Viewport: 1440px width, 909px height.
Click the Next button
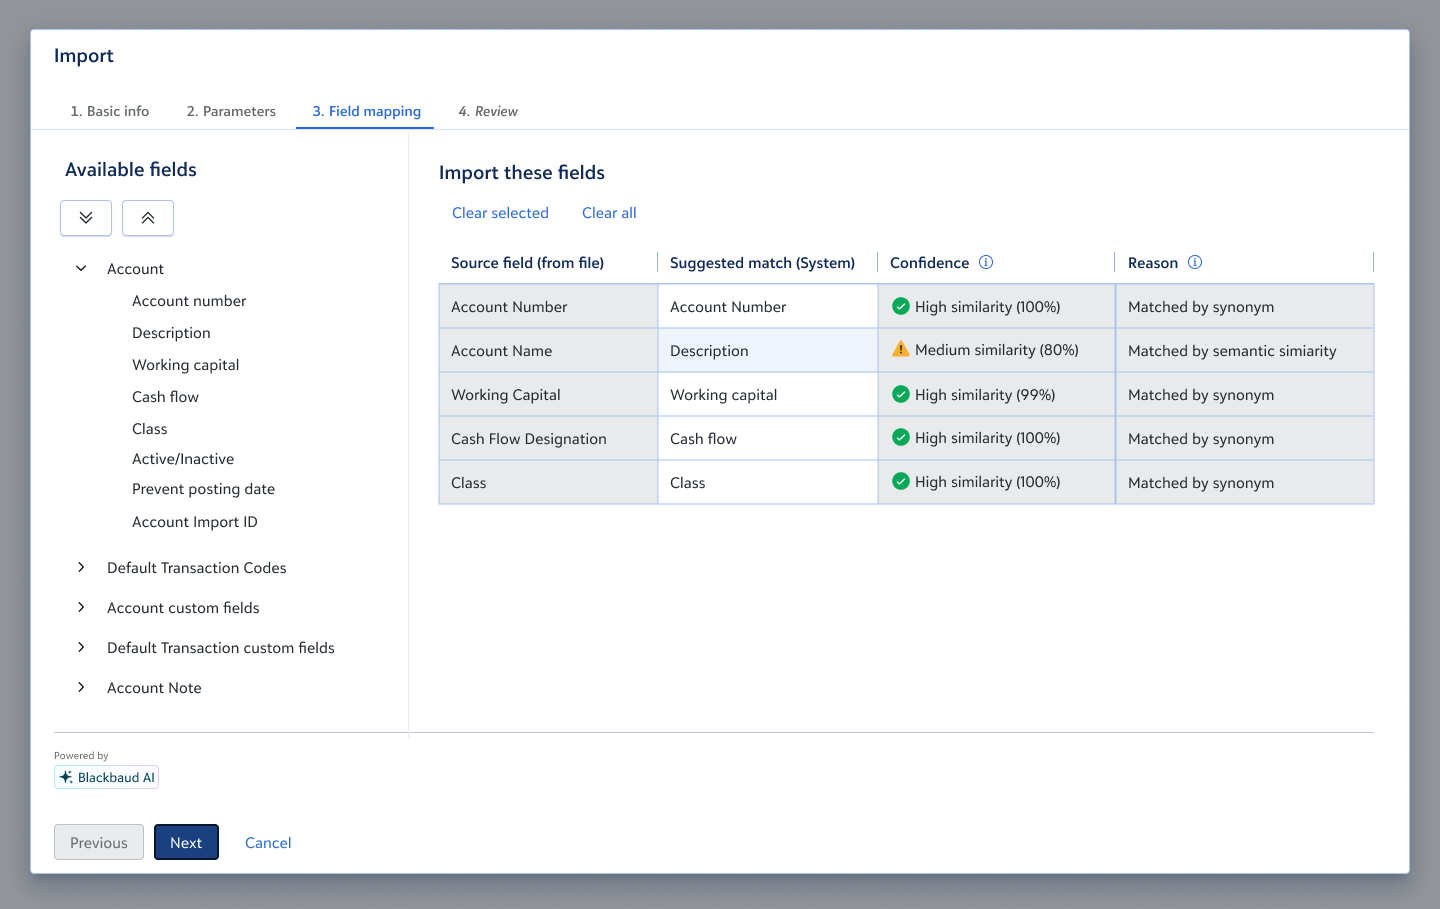[x=186, y=842]
